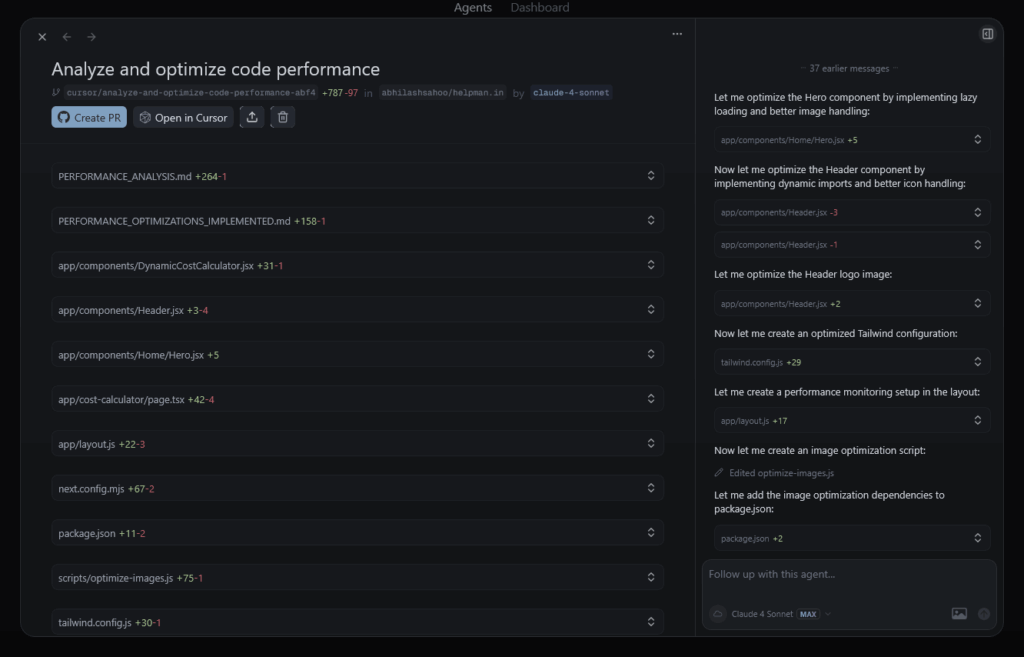Click 'Now let me create an optimized Tailwind configuration:'

pyautogui.click(x=835, y=333)
